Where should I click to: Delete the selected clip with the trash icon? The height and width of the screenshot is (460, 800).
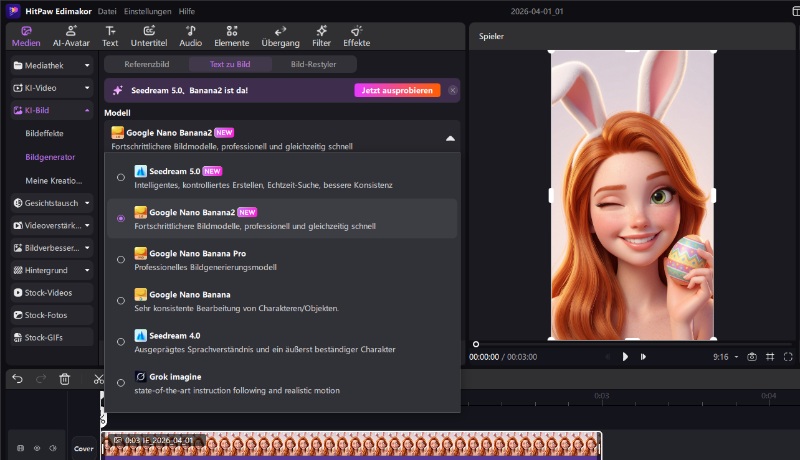65,379
